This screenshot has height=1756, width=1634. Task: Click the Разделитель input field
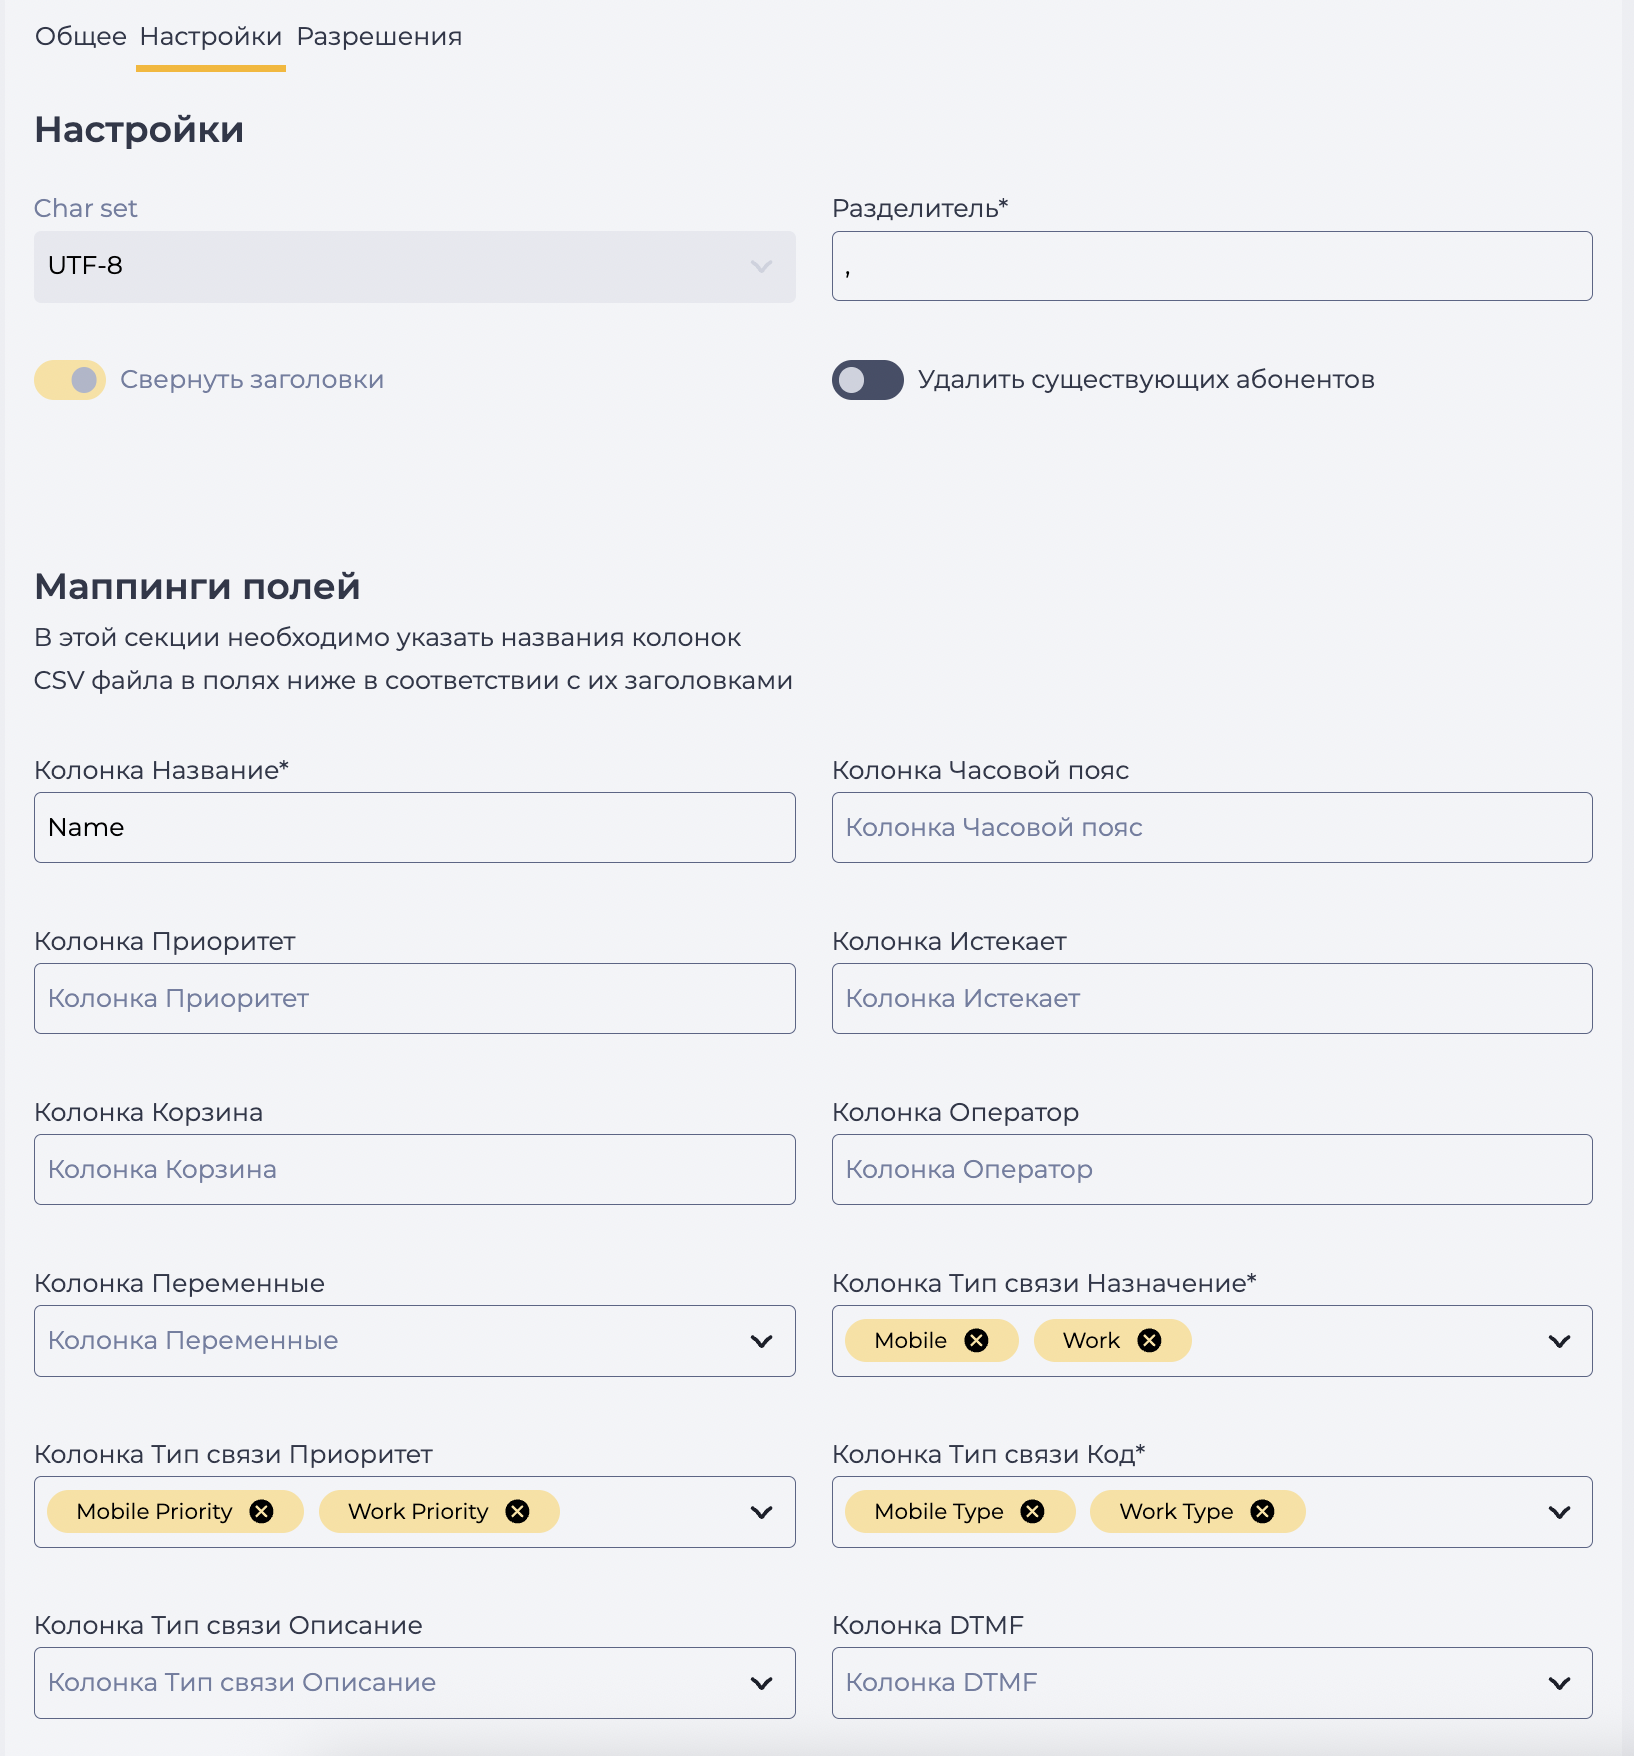point(1212,266)
